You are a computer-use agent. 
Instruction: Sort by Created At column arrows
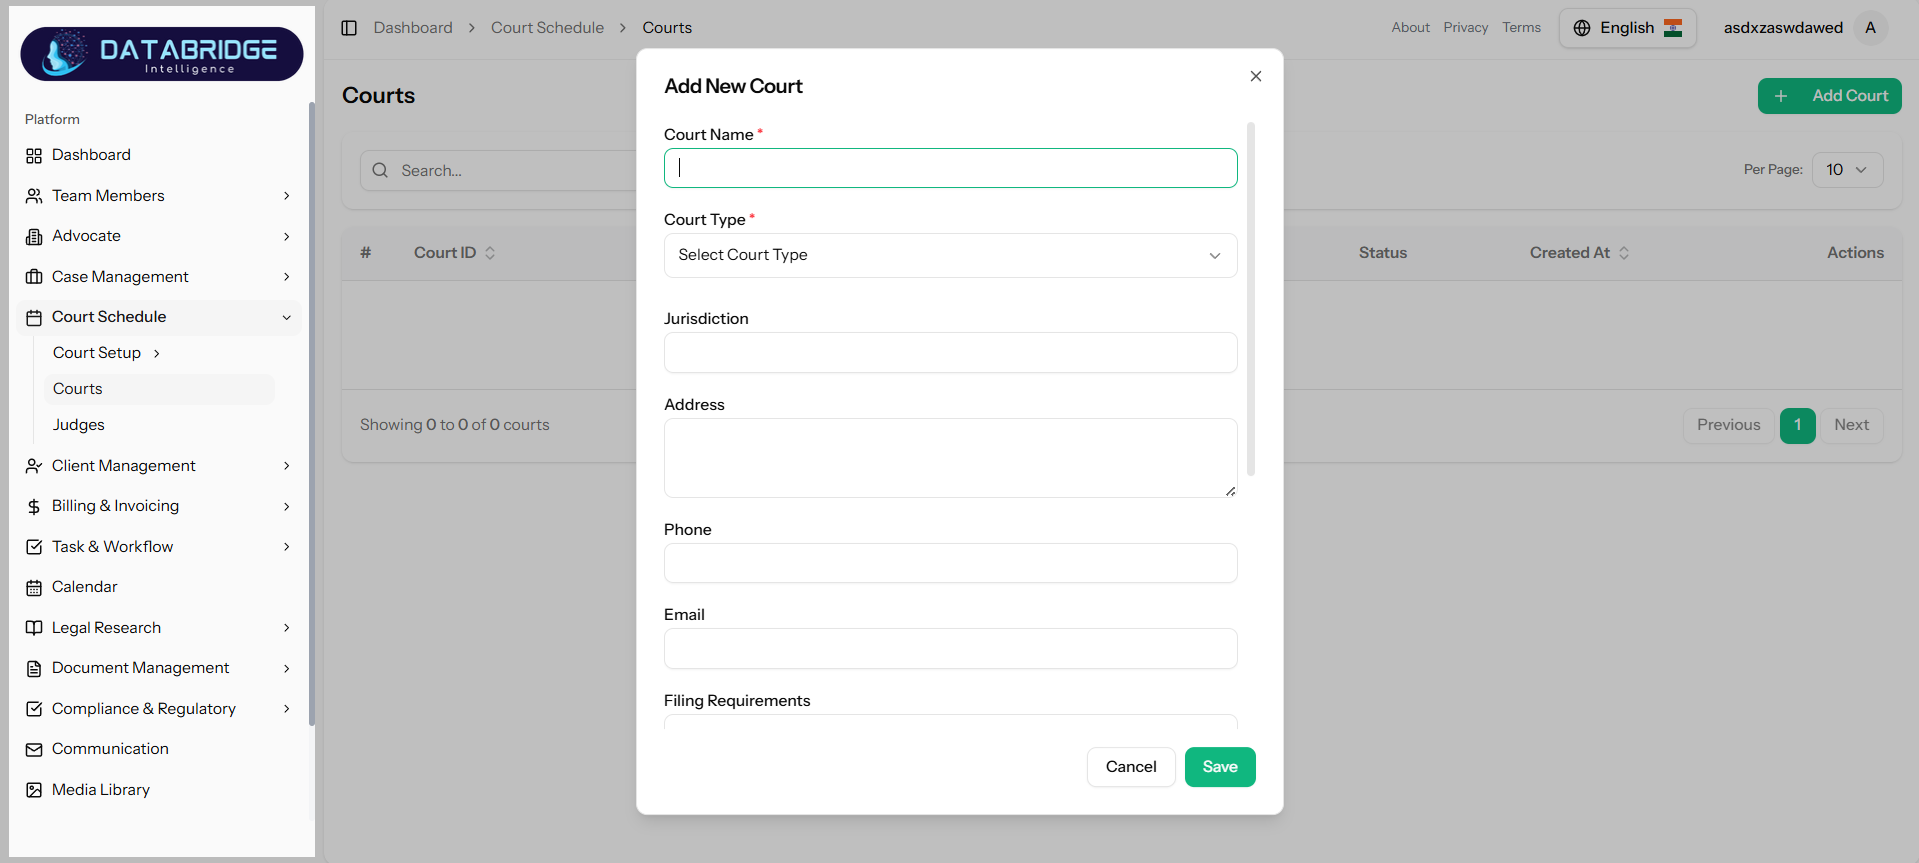(1624, 253)
